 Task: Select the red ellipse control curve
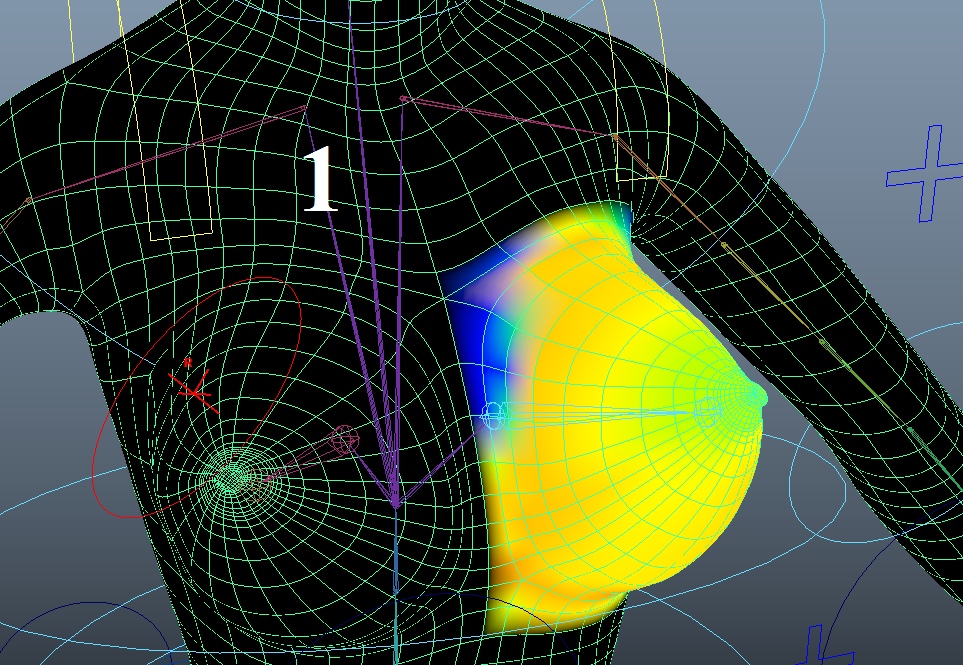197,397
